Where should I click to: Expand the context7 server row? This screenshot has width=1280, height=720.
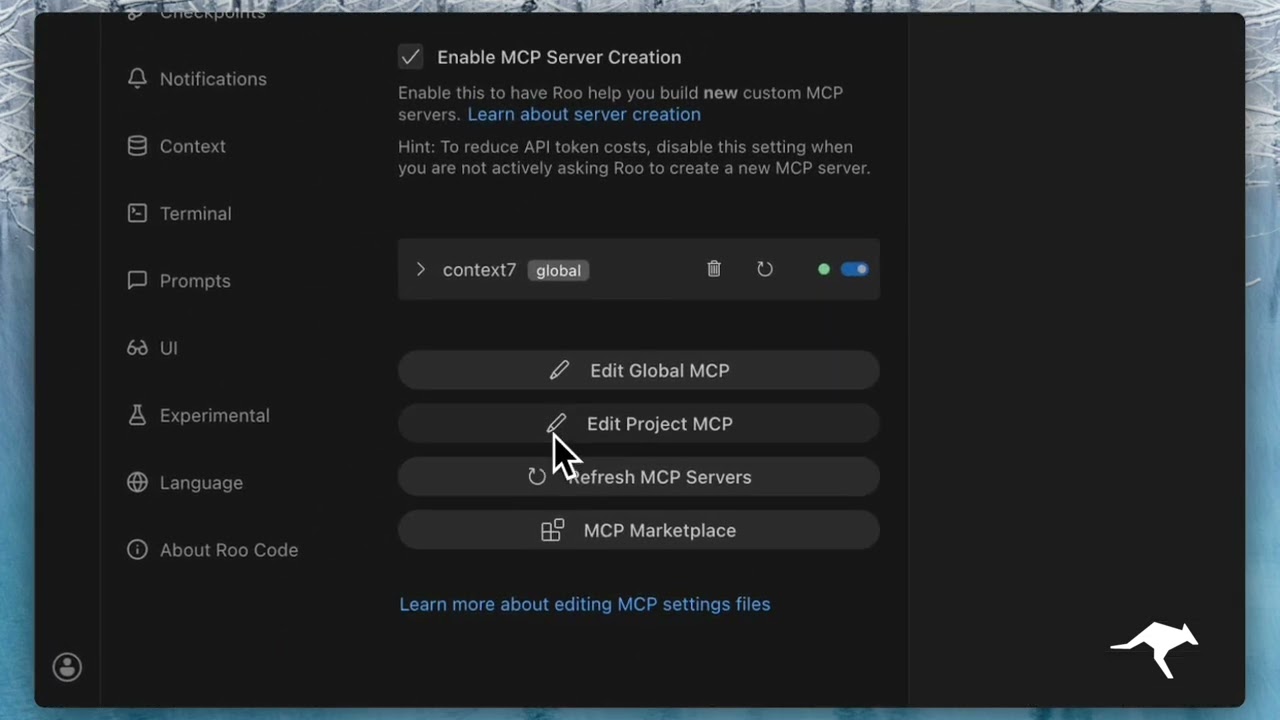pyautogui.click(x=421, y=270)
